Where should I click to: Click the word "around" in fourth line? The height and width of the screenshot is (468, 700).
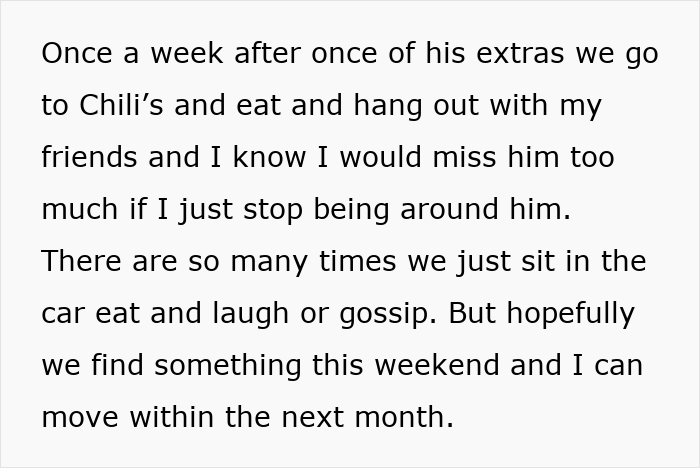[x=449, y=209]
